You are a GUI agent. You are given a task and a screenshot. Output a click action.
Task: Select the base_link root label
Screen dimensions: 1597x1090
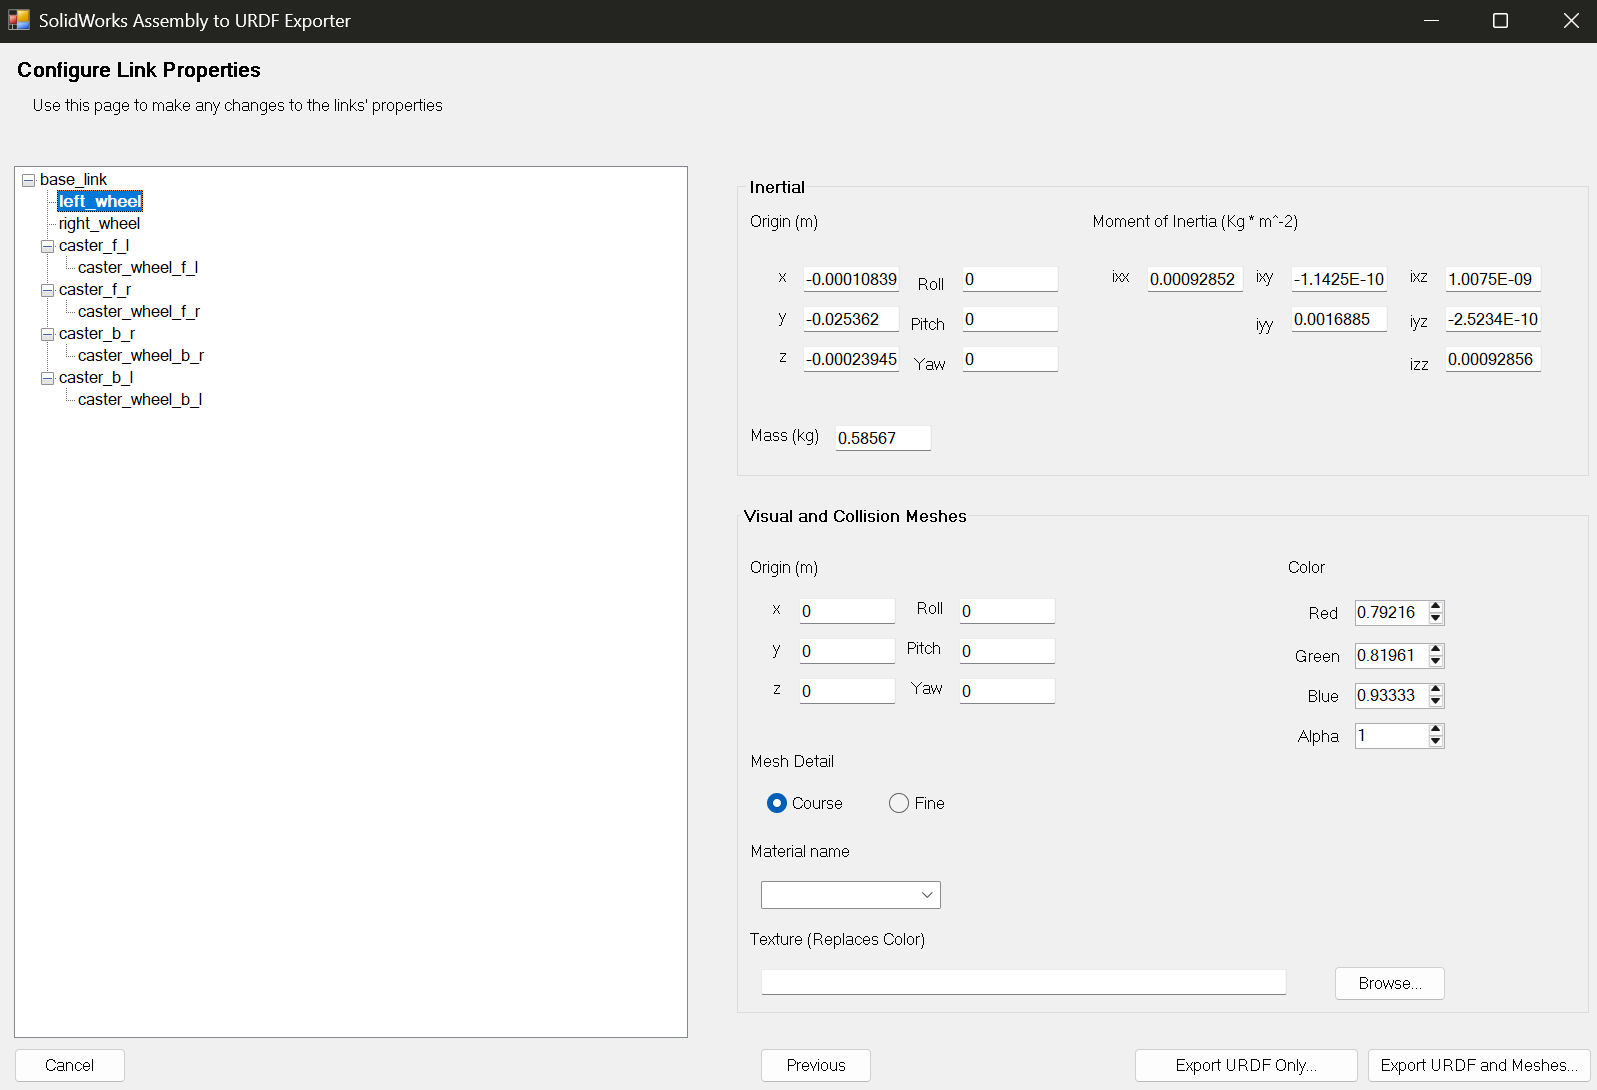(73, 179)
